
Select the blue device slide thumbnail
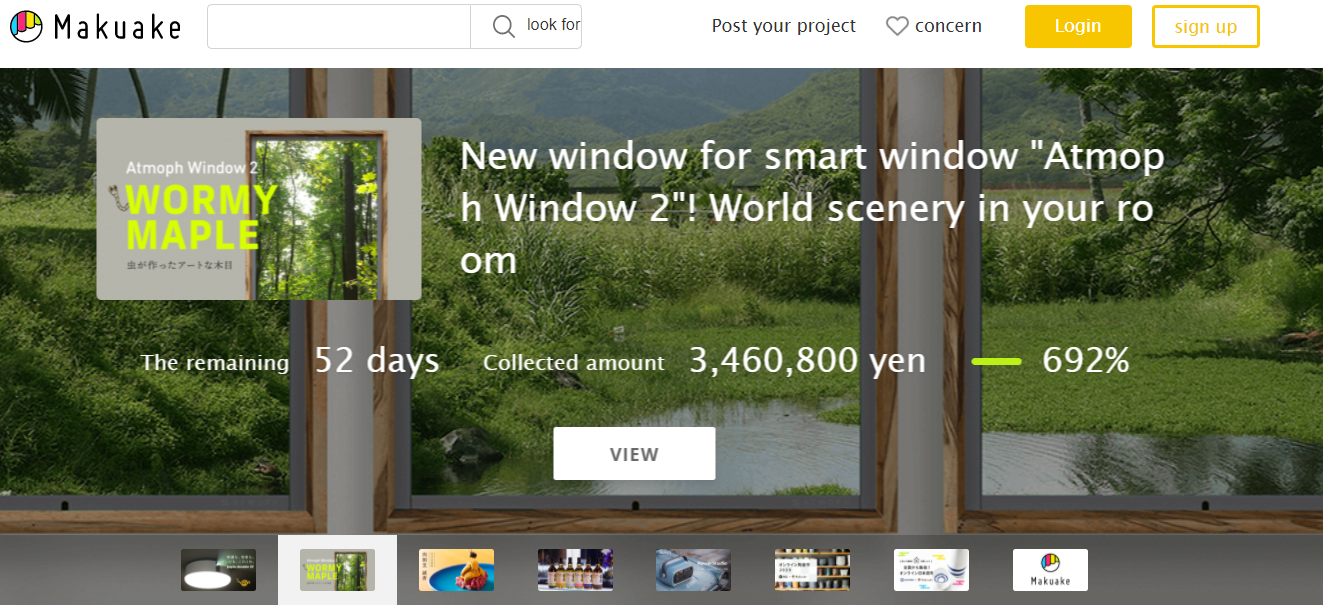[x=693, y=570]
